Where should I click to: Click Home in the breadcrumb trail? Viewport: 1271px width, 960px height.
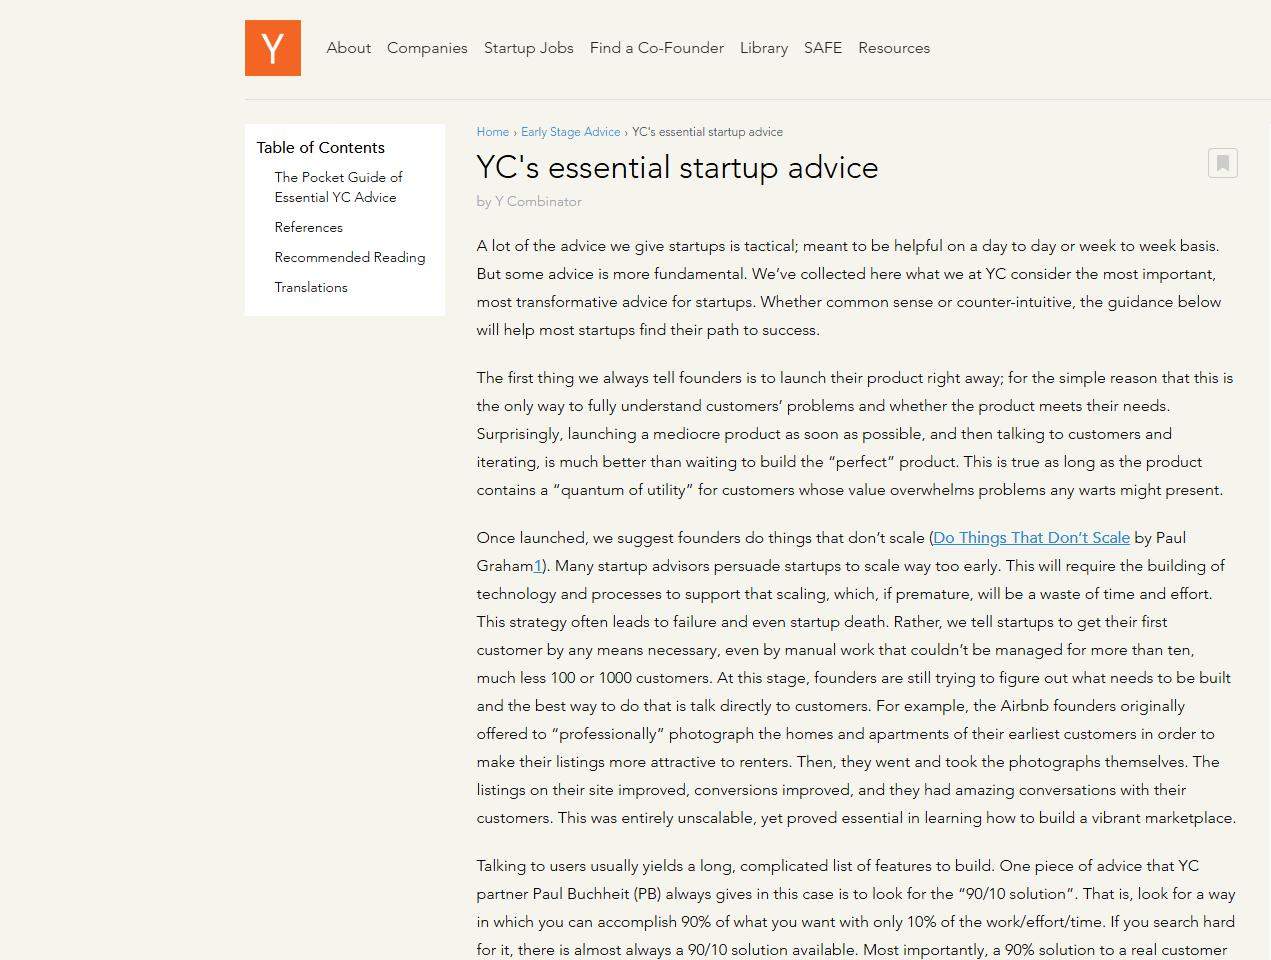(492, 131)
